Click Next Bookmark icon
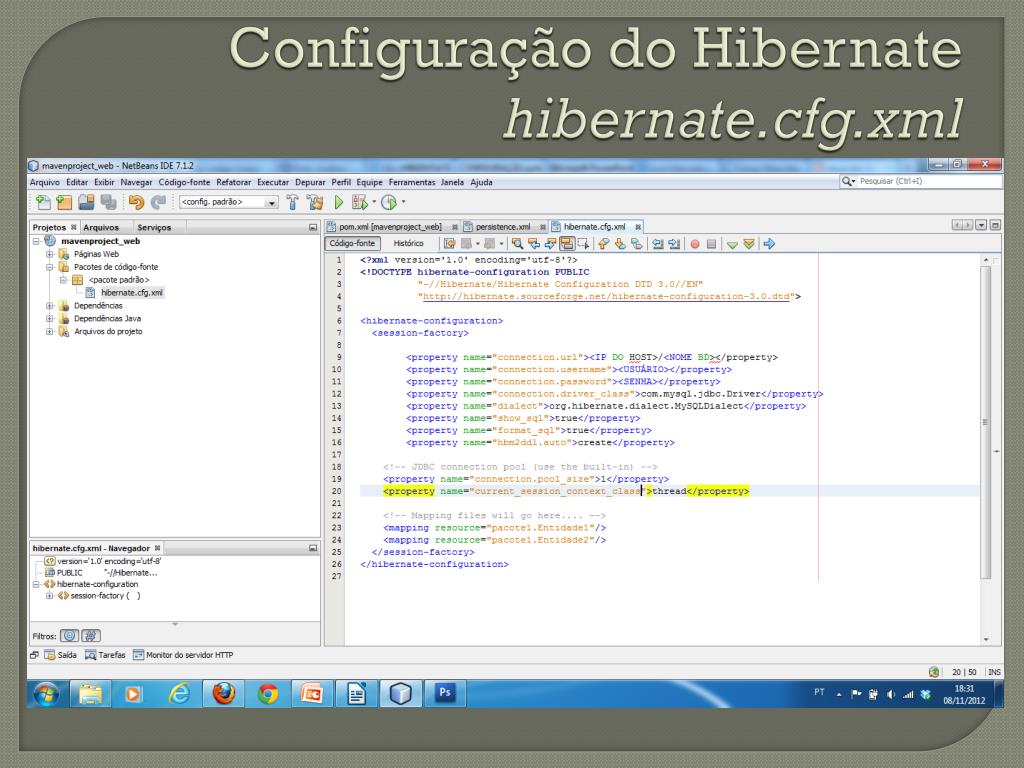Screen dimensions: 1024x768 click(620, 244)
